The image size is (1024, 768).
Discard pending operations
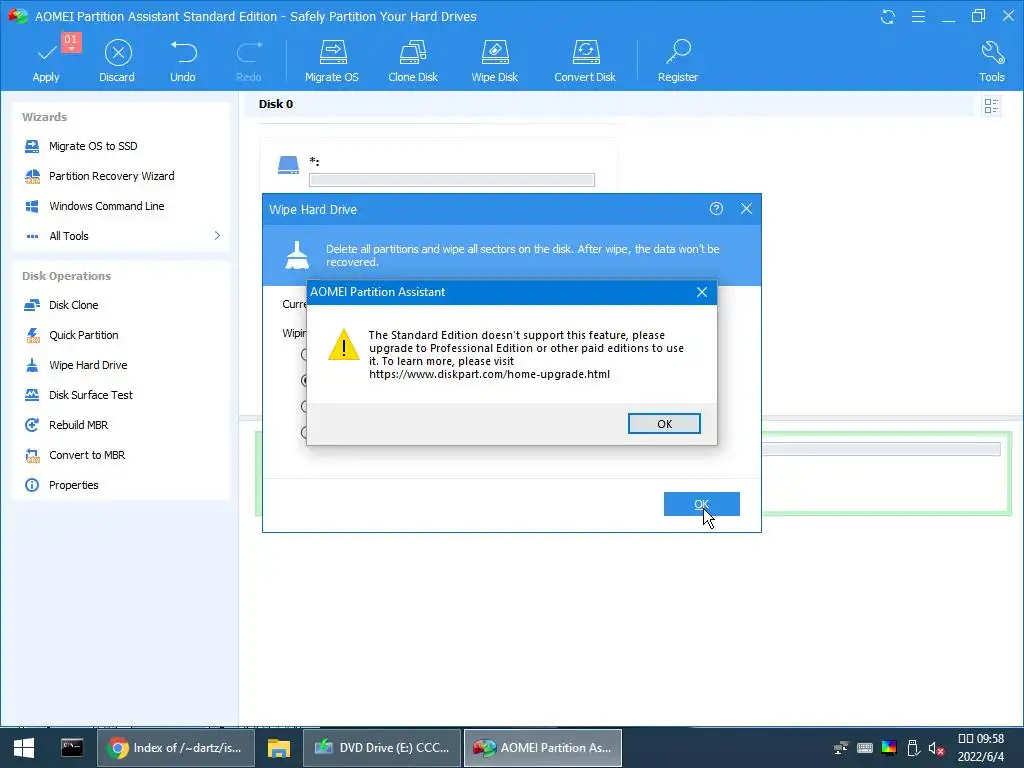(118, 61)
